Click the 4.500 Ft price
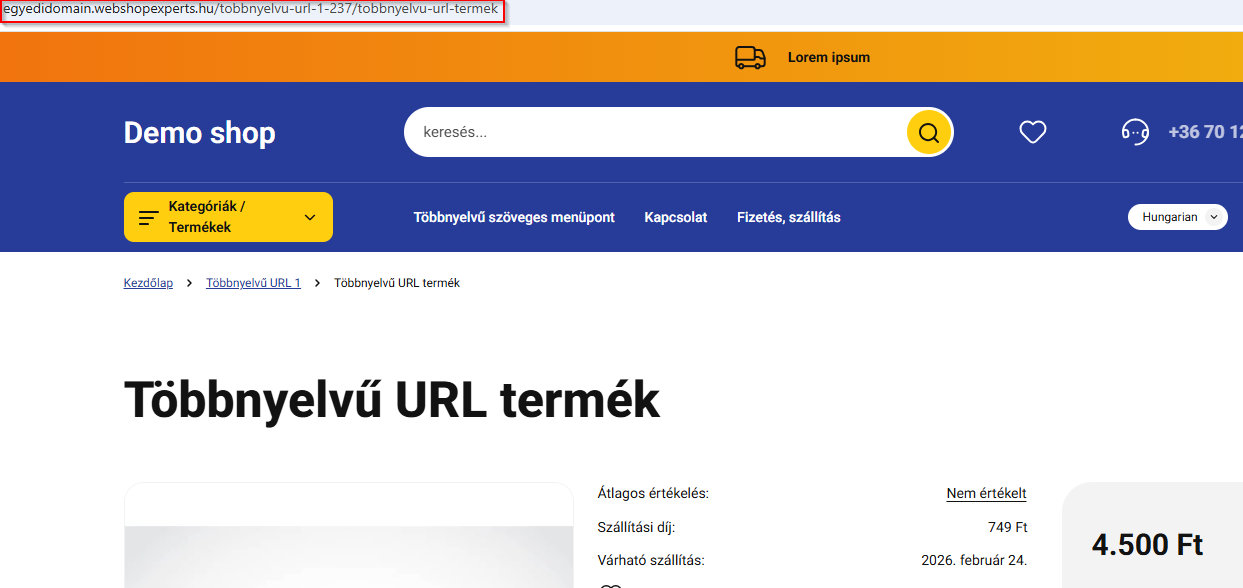 [x=1147, y=545]
